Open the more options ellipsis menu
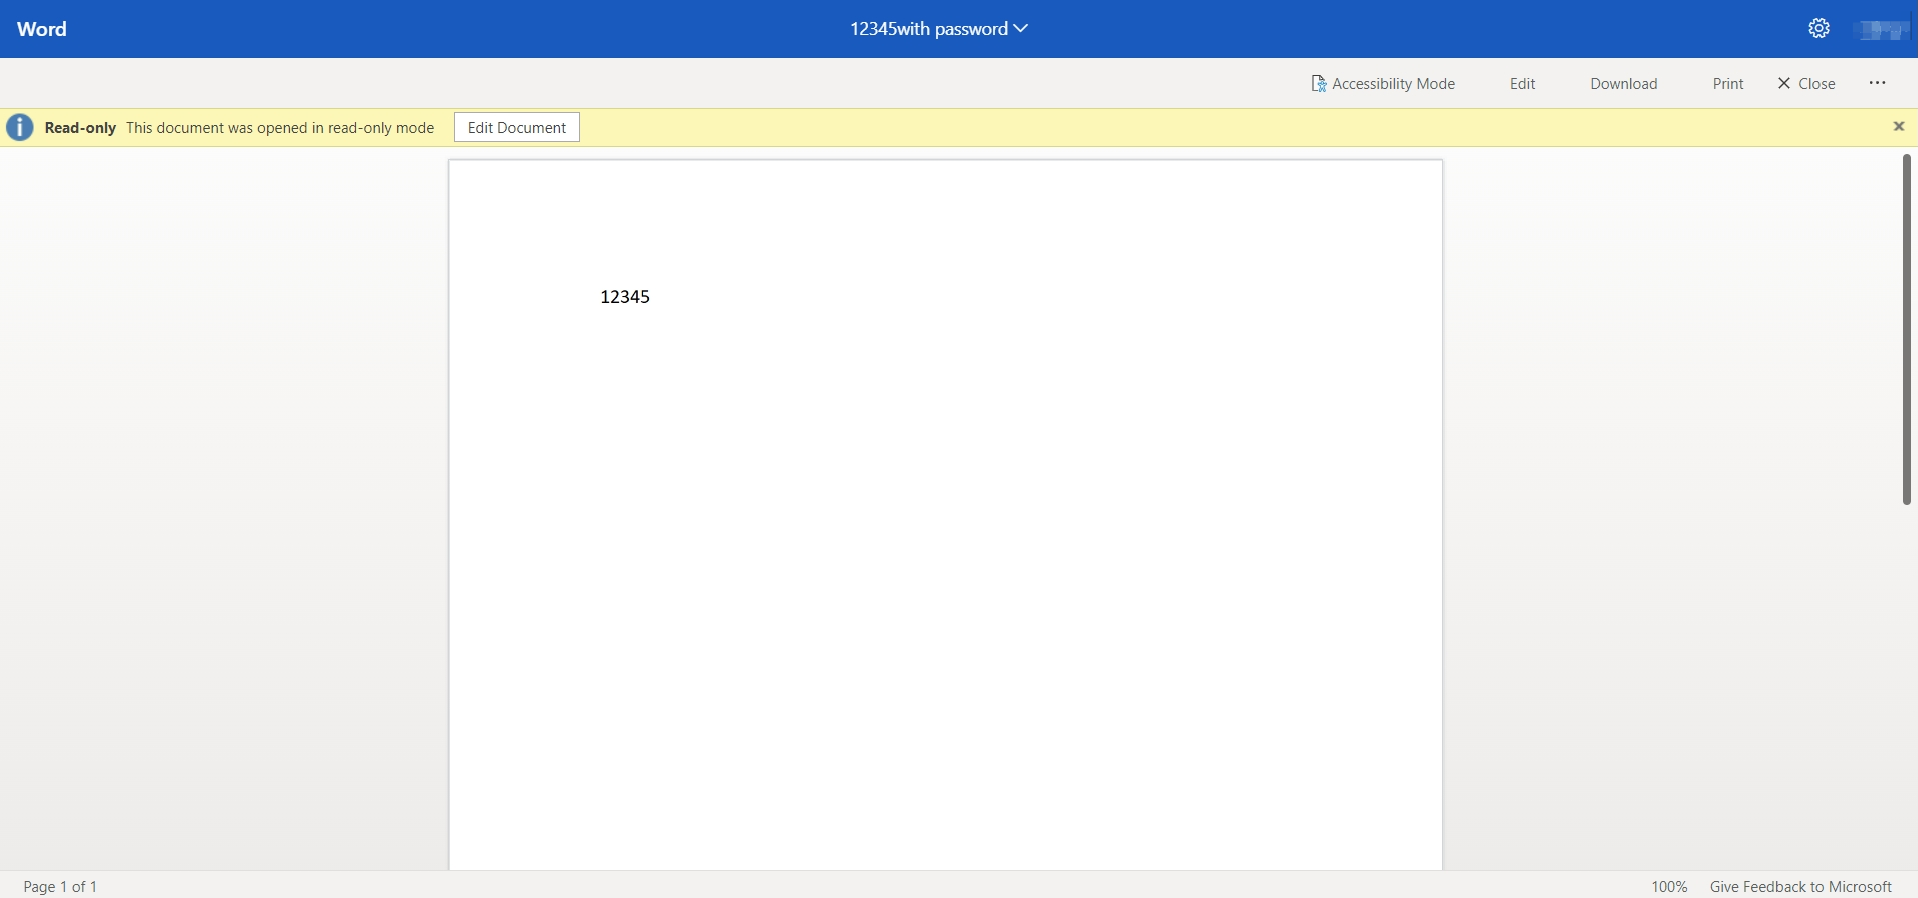 (x=1877, y=84)
